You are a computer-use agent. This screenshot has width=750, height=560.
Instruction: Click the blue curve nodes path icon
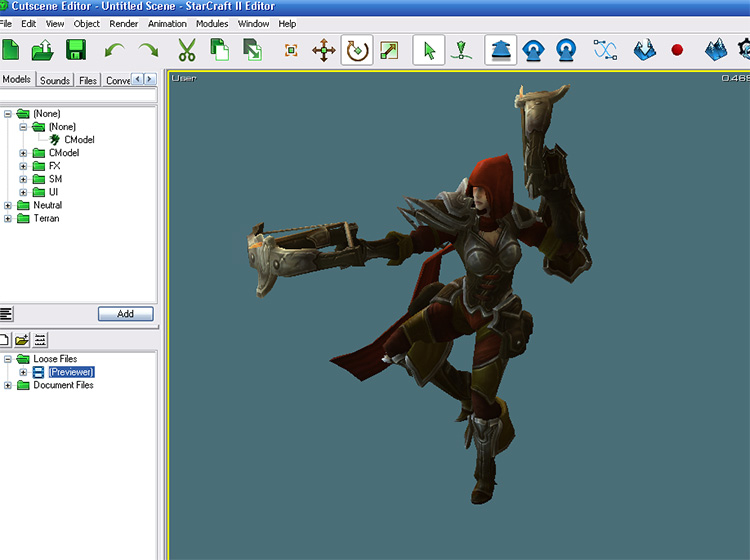tap(605, 50)
